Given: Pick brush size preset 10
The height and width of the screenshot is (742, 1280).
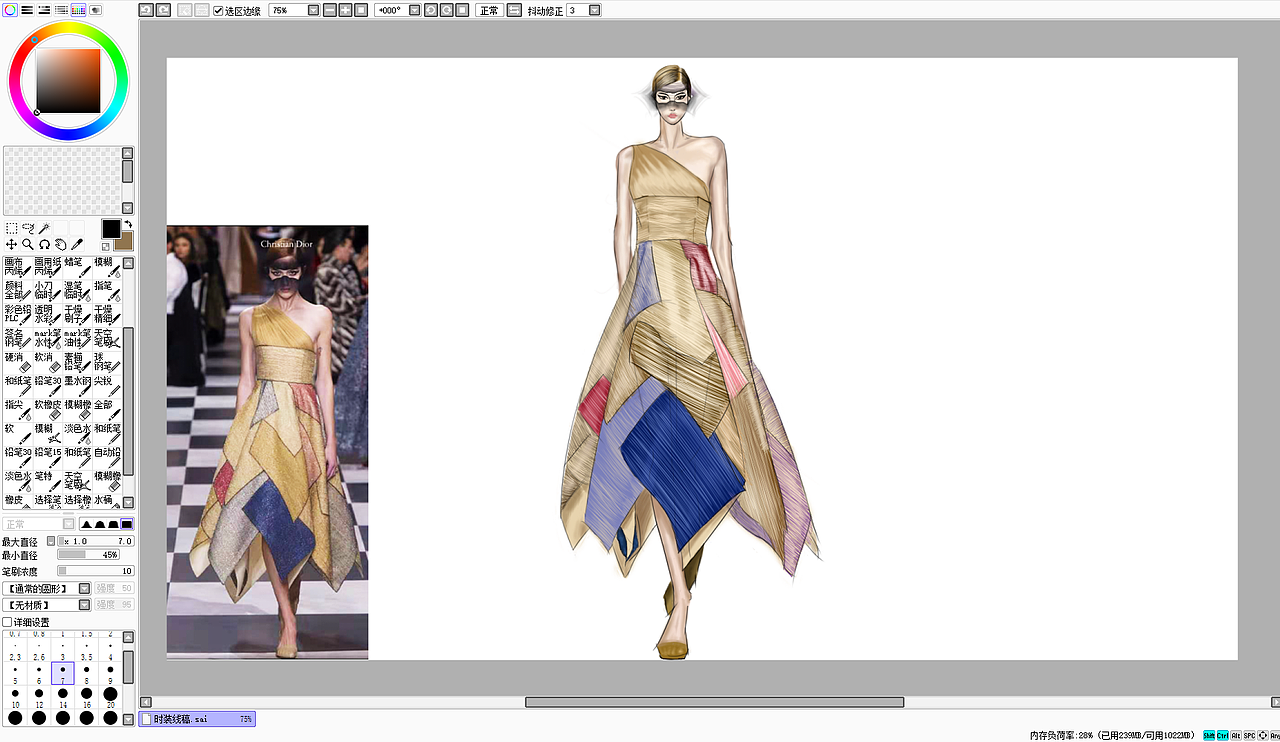Looking at the screenshot, I should (15, 697).
